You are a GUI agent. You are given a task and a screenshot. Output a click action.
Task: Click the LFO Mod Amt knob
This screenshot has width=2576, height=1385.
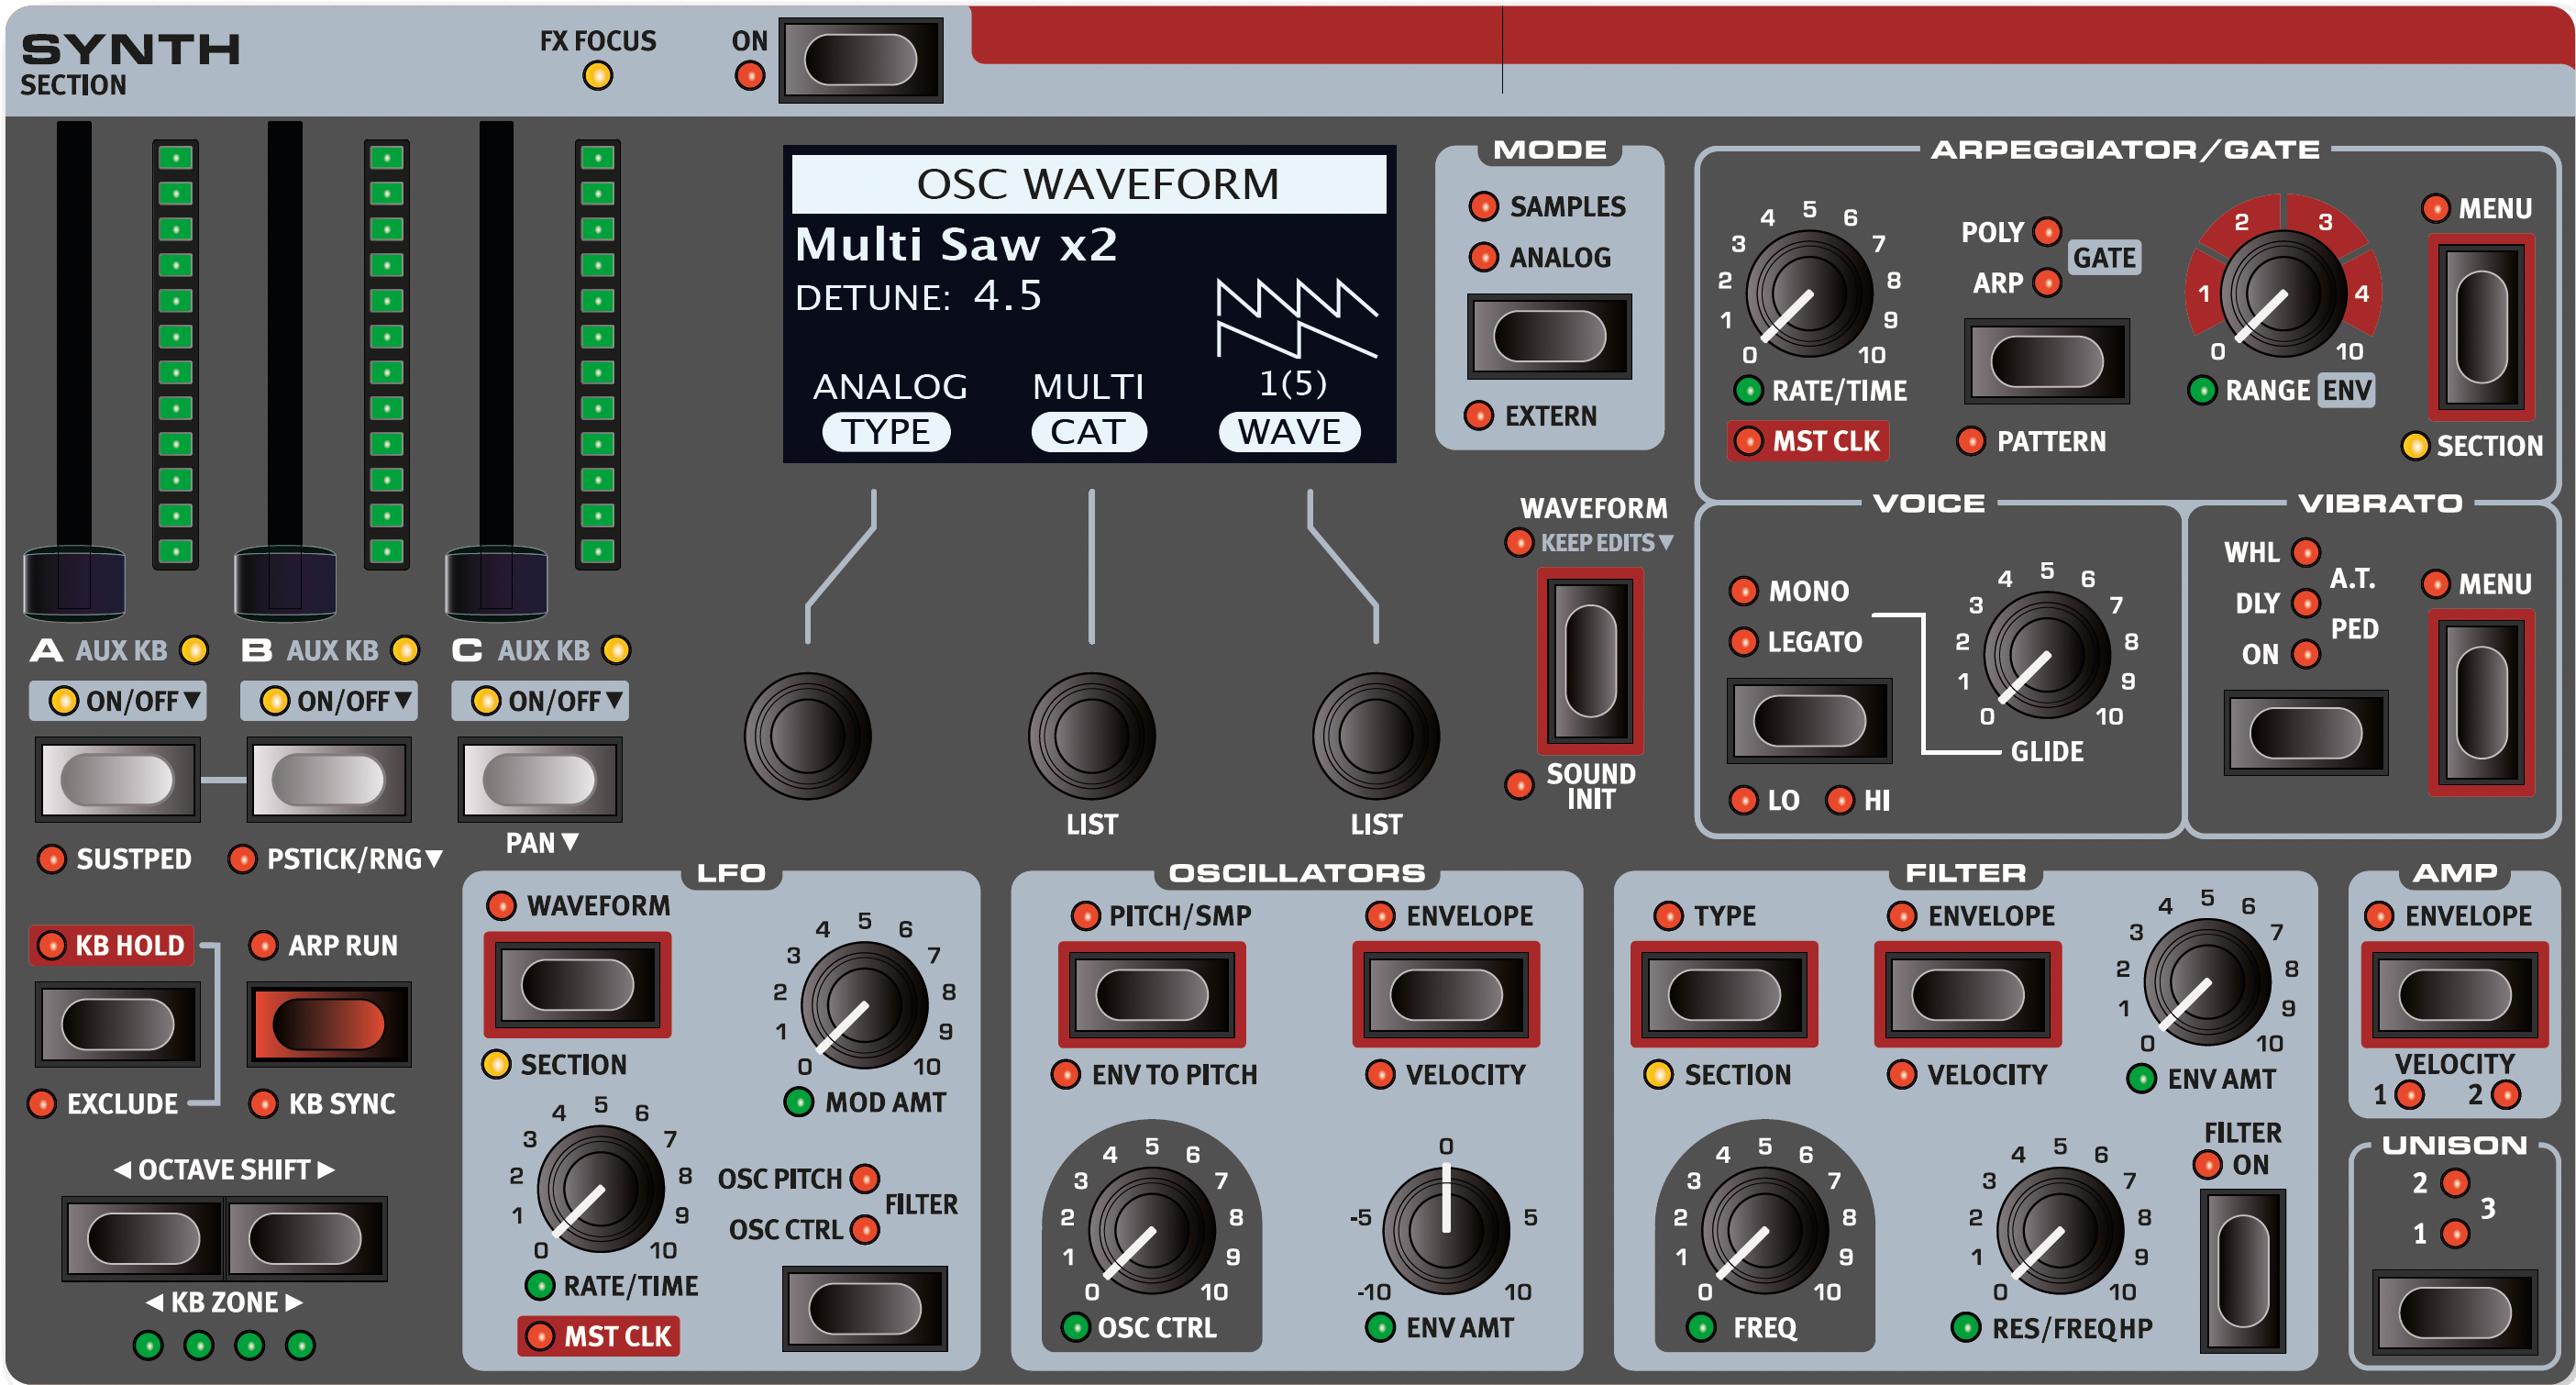864,1005
